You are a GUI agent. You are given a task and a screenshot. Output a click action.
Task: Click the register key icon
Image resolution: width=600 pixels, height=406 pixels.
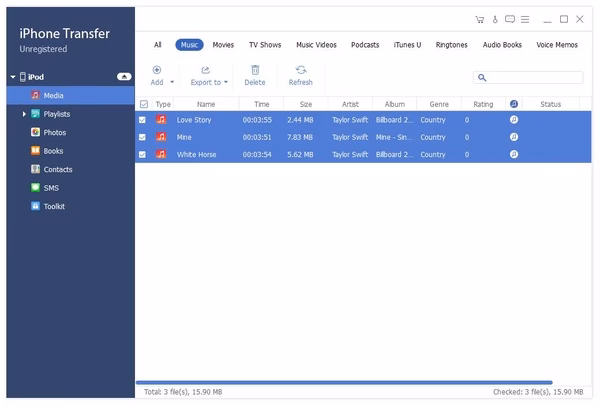[494, 19]
